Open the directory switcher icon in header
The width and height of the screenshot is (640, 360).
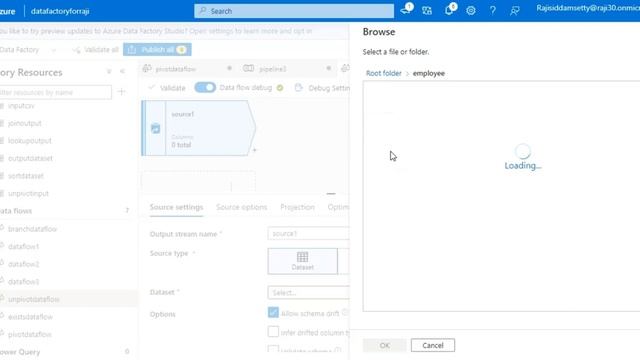pos(427,11)
